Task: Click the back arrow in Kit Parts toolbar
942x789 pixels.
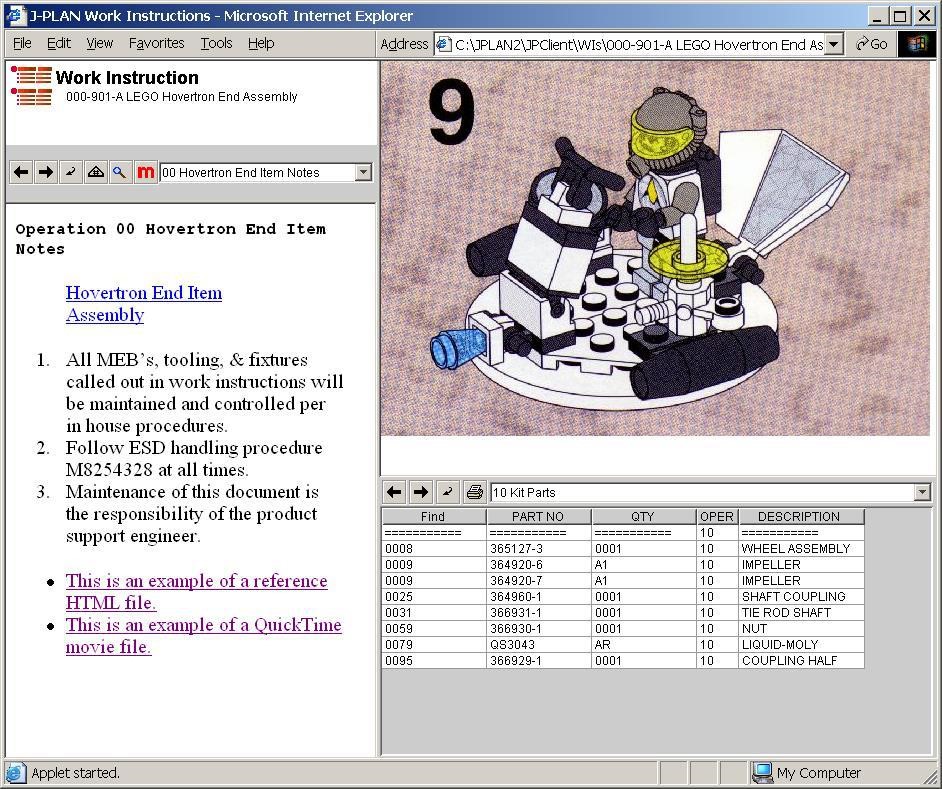Action: 394,492
